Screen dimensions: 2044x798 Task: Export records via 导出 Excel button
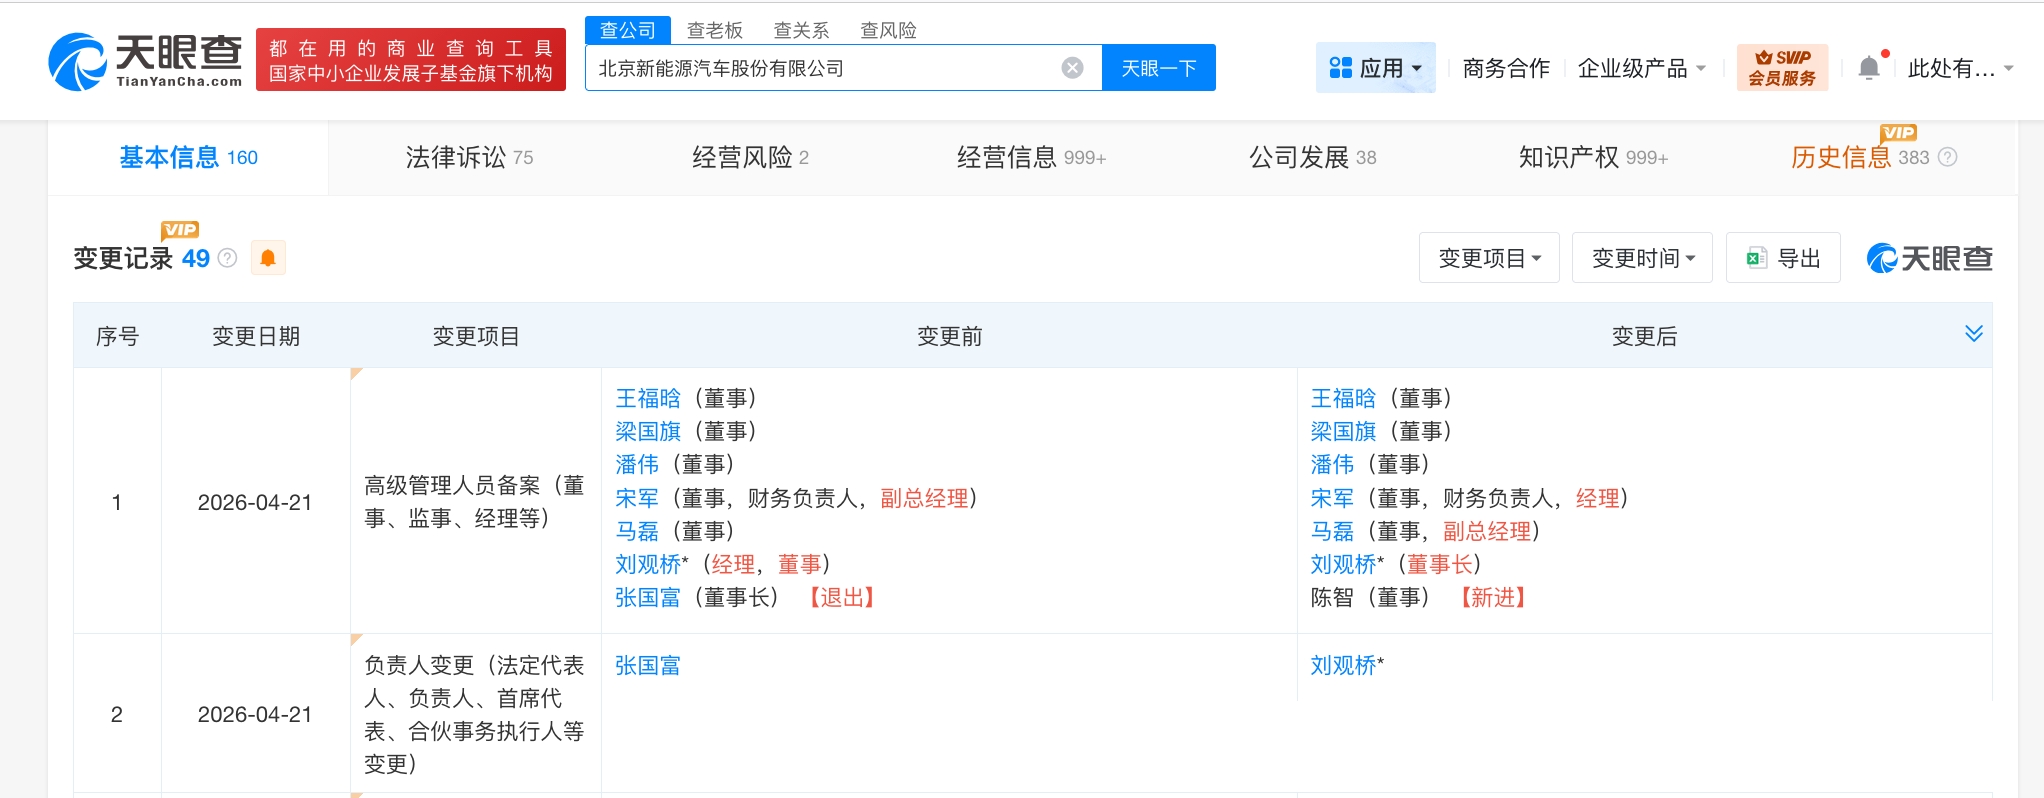1783,258
